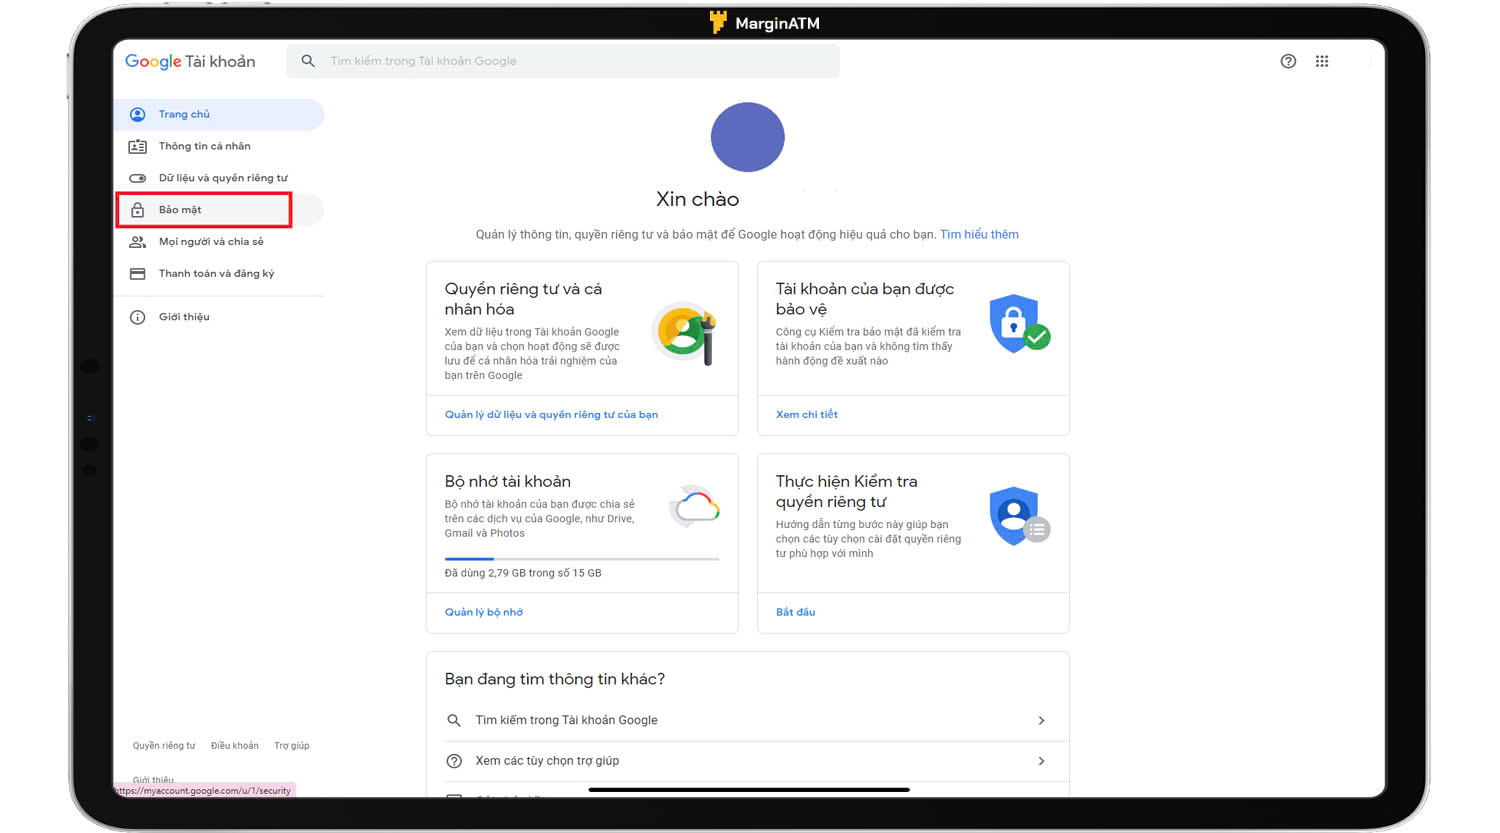Viewport: 1500px width, 833px height.
Task: Go to Trang chủ in the sidebar
Action: [x=219, y=114]
